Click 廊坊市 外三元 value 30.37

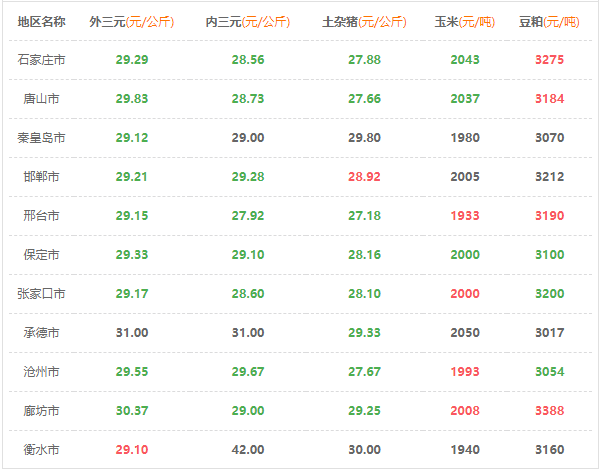pos(132,411)
